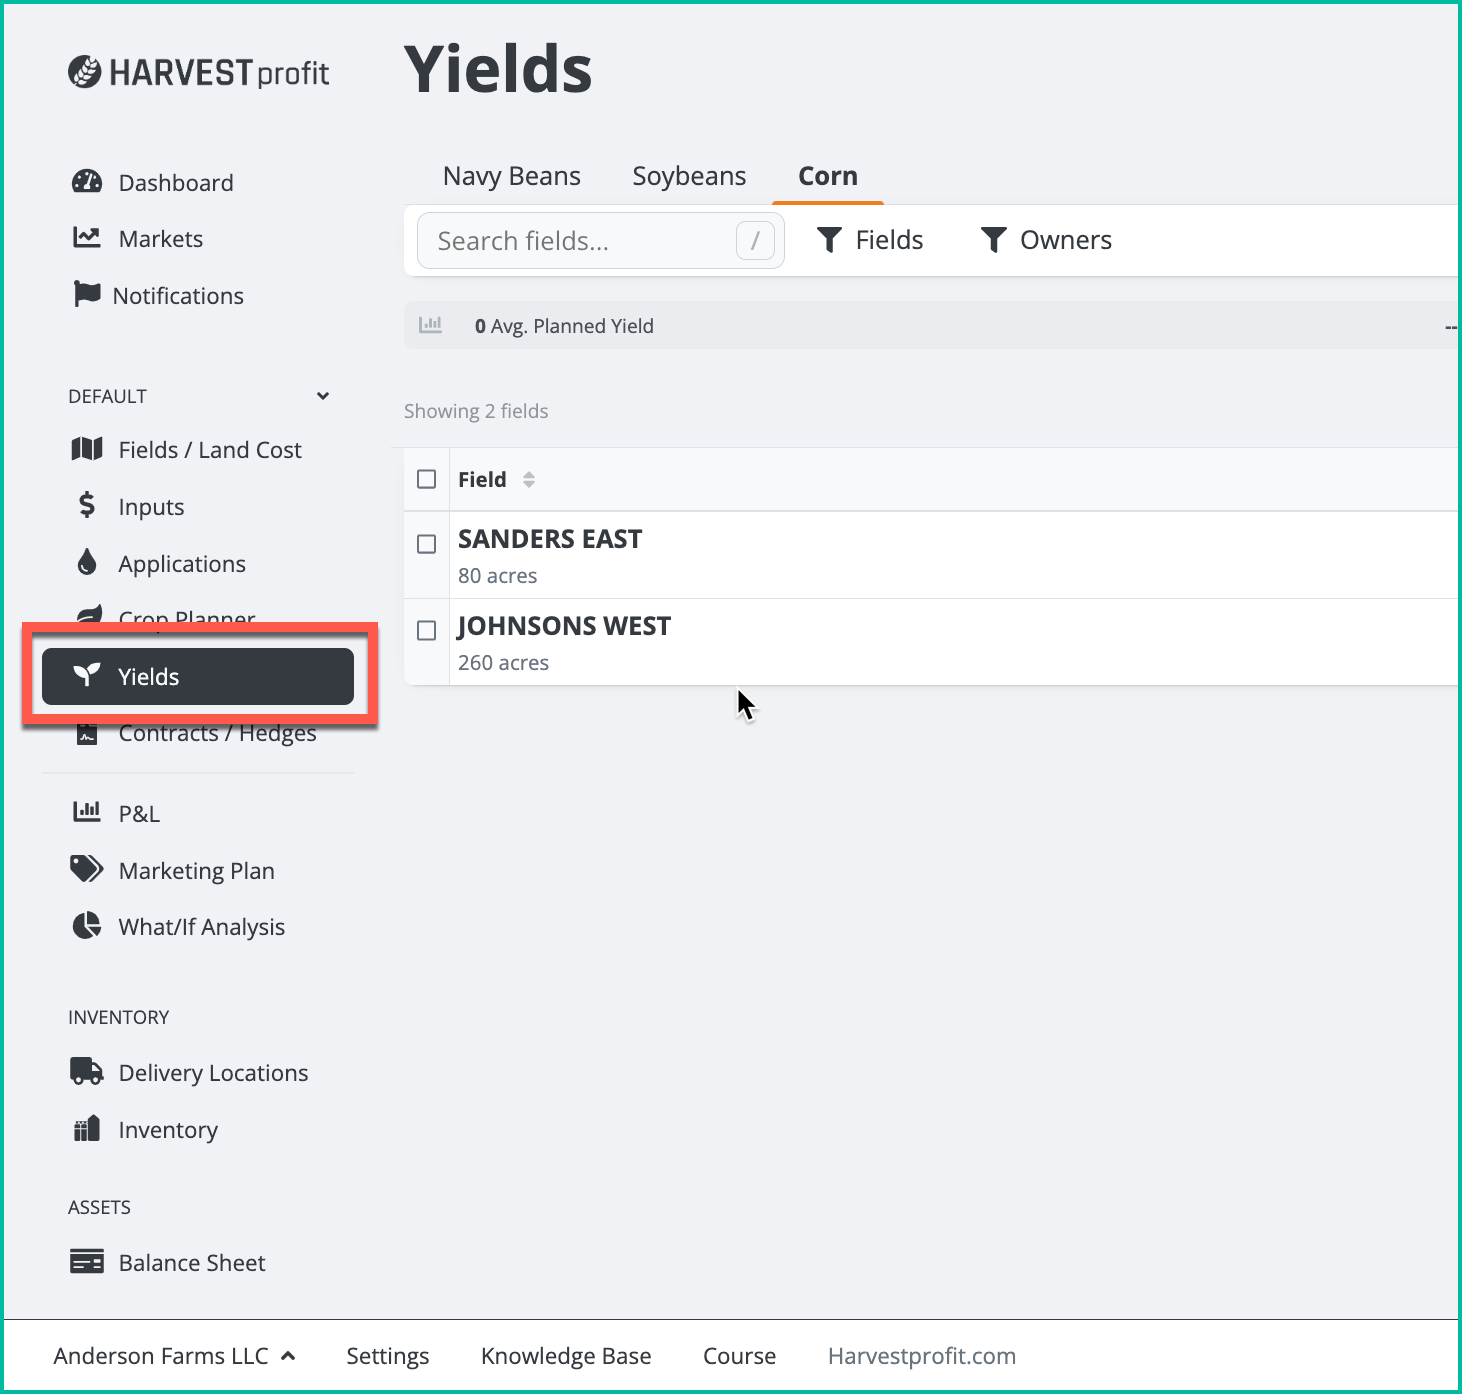This screenshot has width=1462, height=1394.
Task: Click the 'Showing 2 fields' text
Action: [476, 411]
